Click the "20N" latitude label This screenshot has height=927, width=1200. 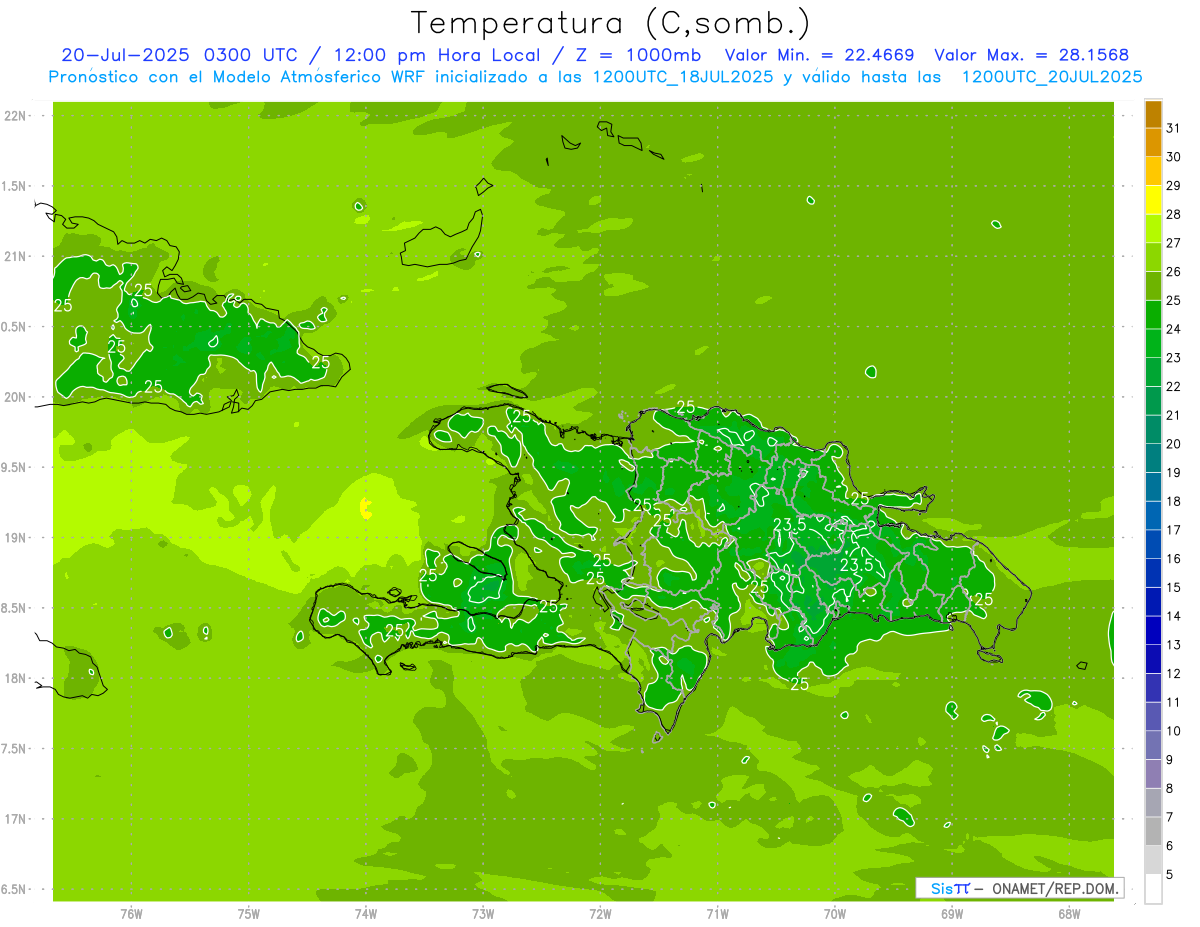16,397
